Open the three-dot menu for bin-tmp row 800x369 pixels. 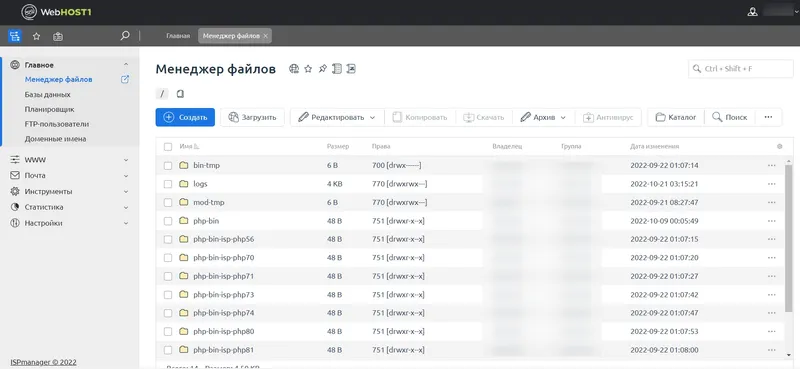[771, 165]
